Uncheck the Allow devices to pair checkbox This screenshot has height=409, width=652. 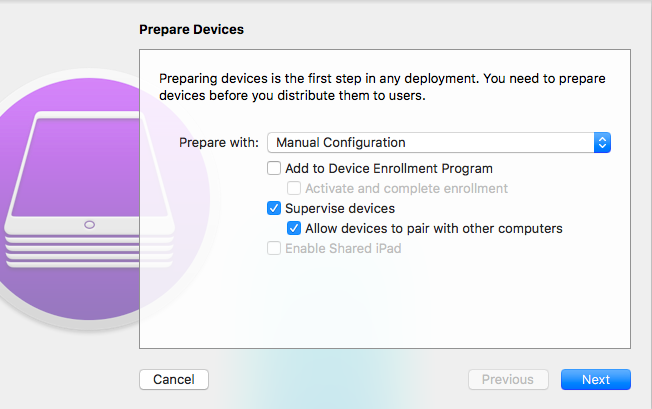294,229
